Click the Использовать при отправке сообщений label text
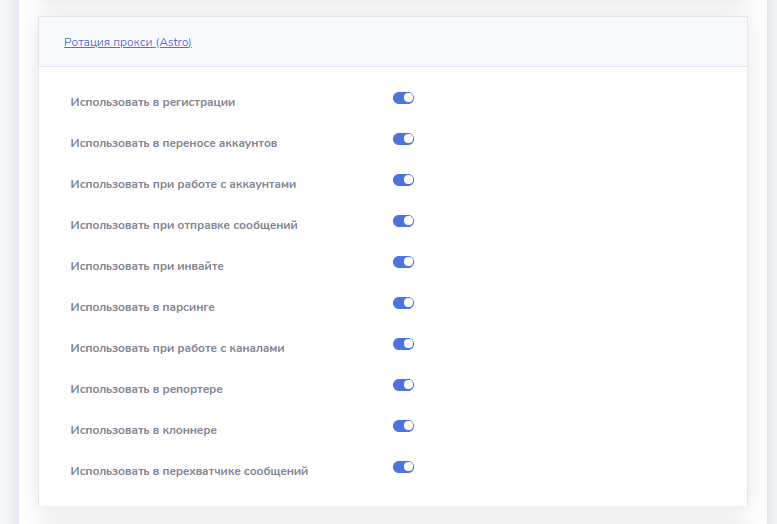The width and height of the screenshot is (777, 524). 184,225
